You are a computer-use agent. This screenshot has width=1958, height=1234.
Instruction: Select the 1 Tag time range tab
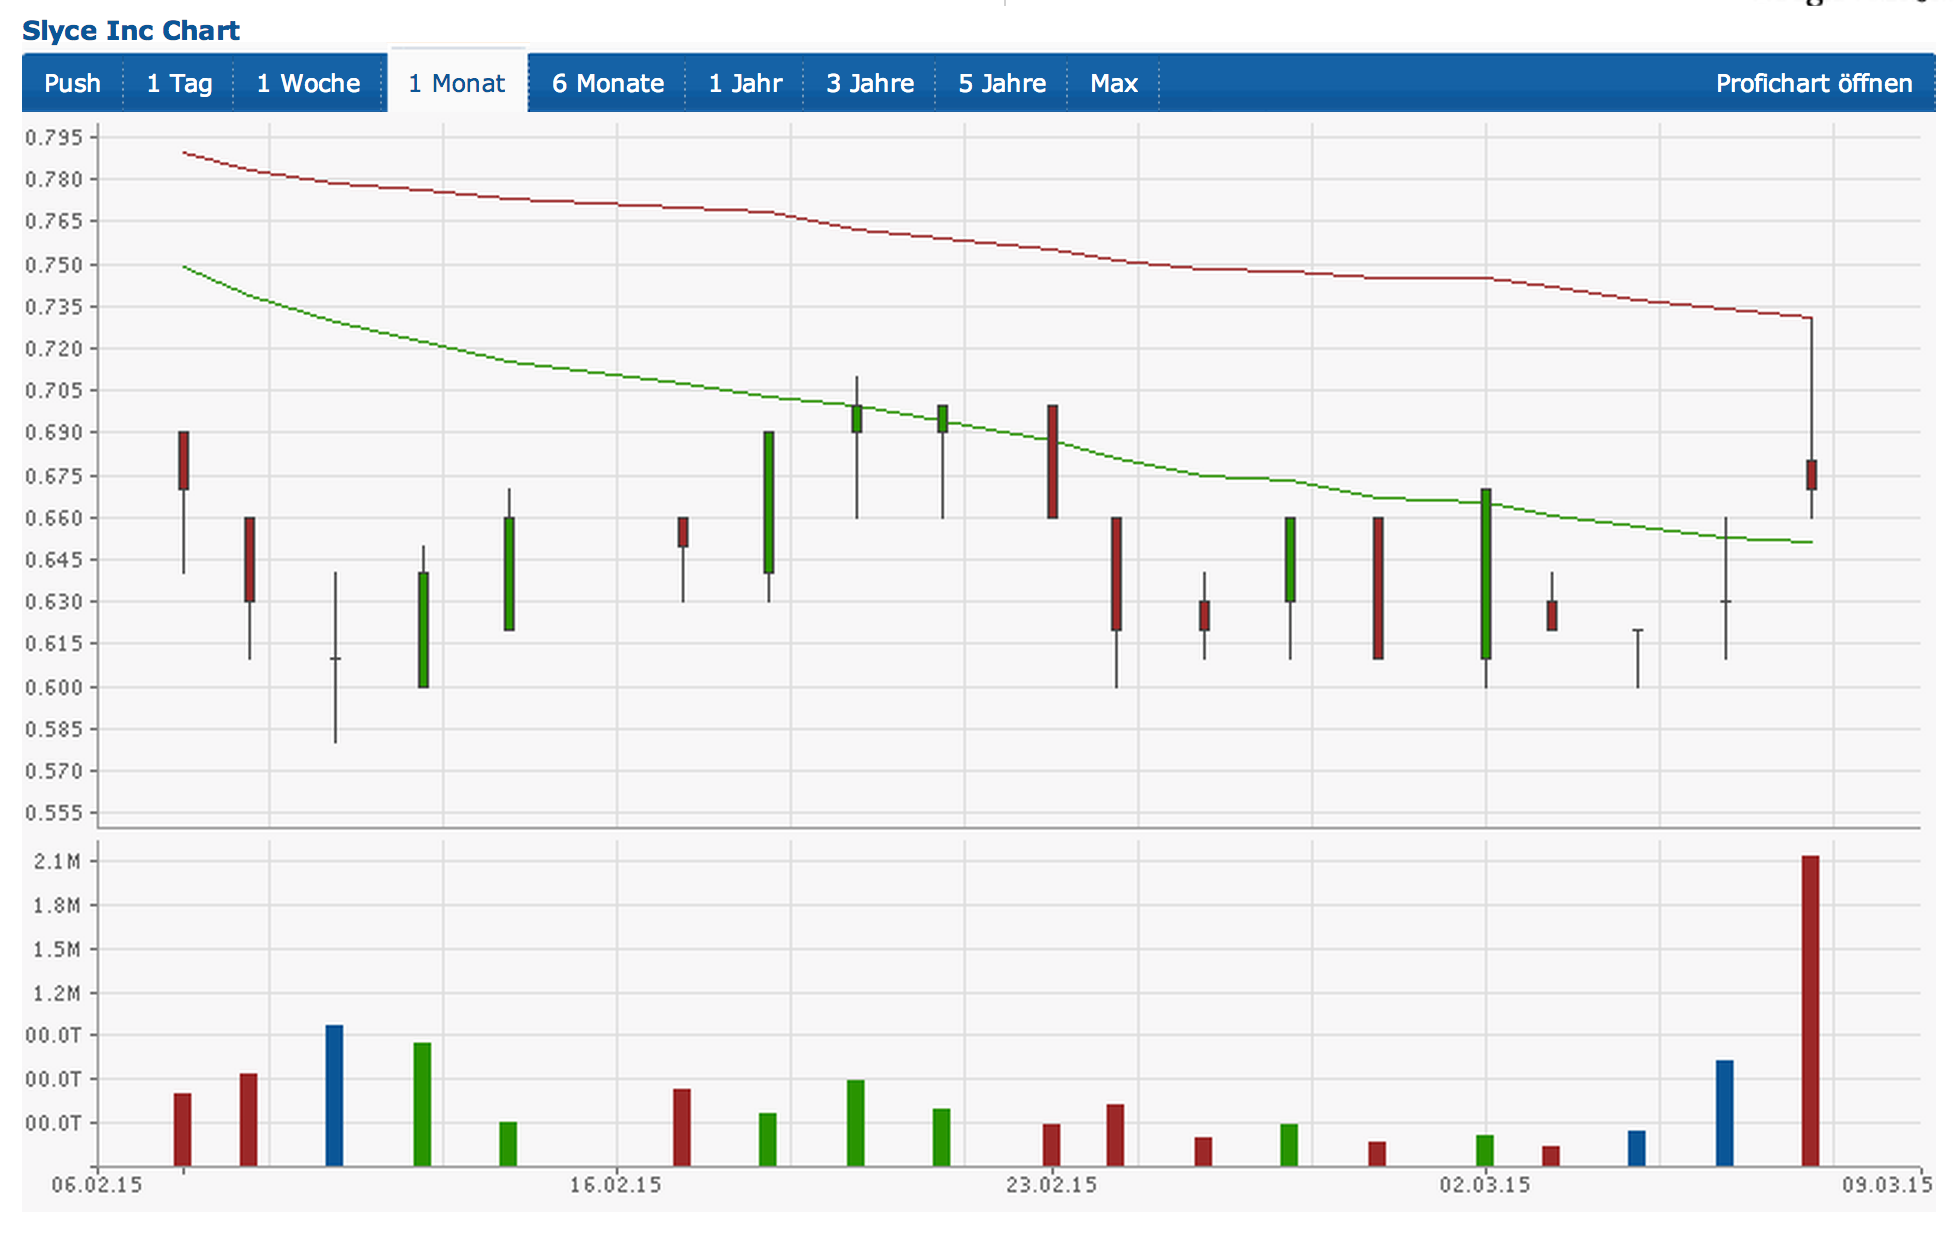179,84
